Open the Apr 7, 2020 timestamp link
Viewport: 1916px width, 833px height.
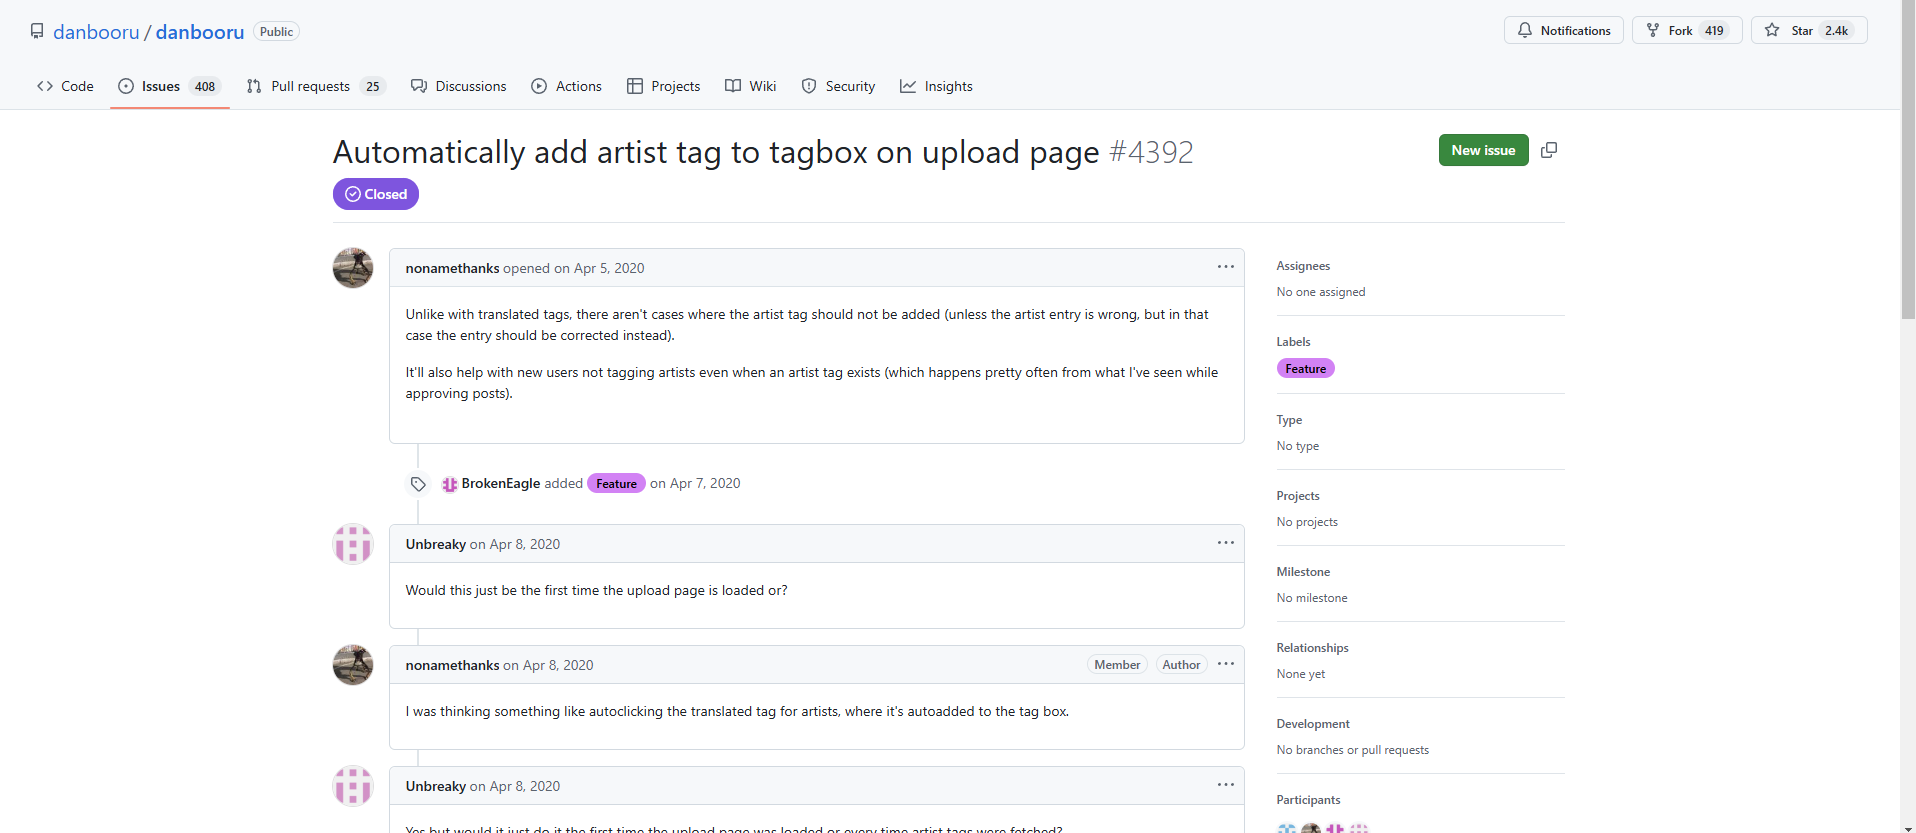point(705,483)
